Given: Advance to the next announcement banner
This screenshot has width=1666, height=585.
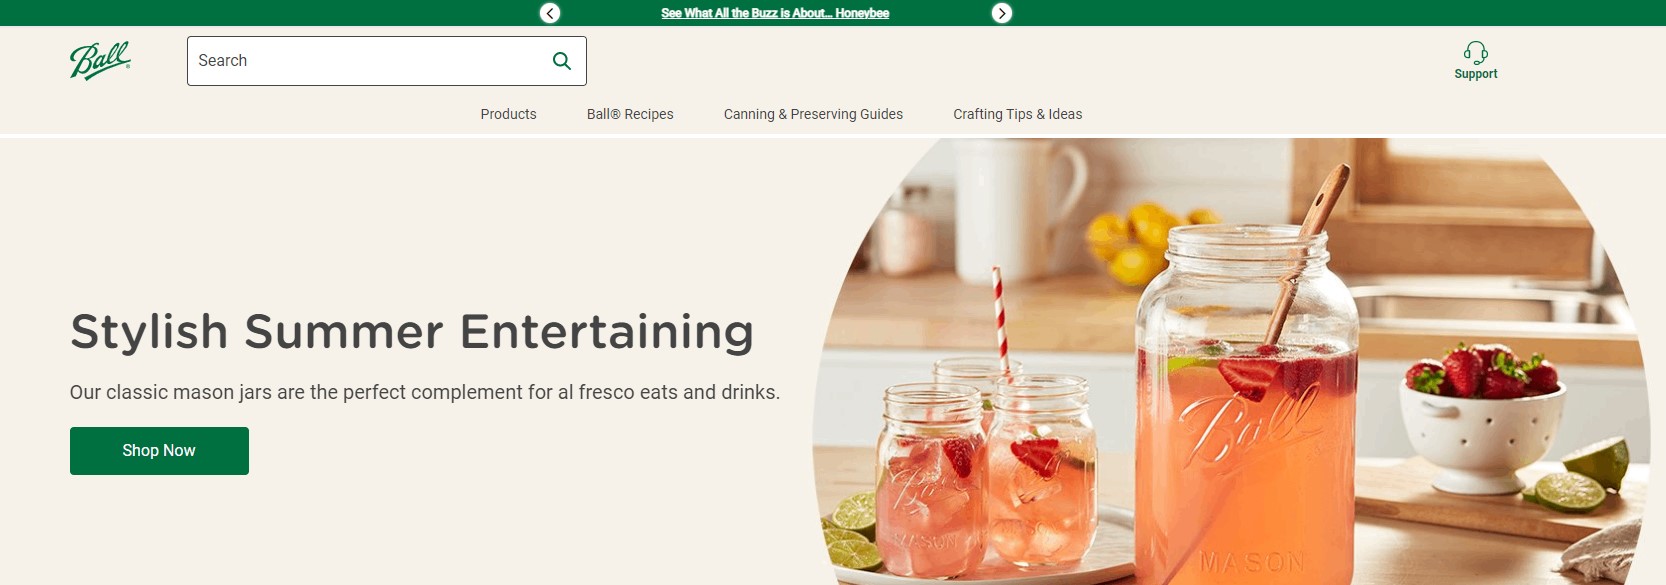Looking at the screenshot, I should point(1001,13).
